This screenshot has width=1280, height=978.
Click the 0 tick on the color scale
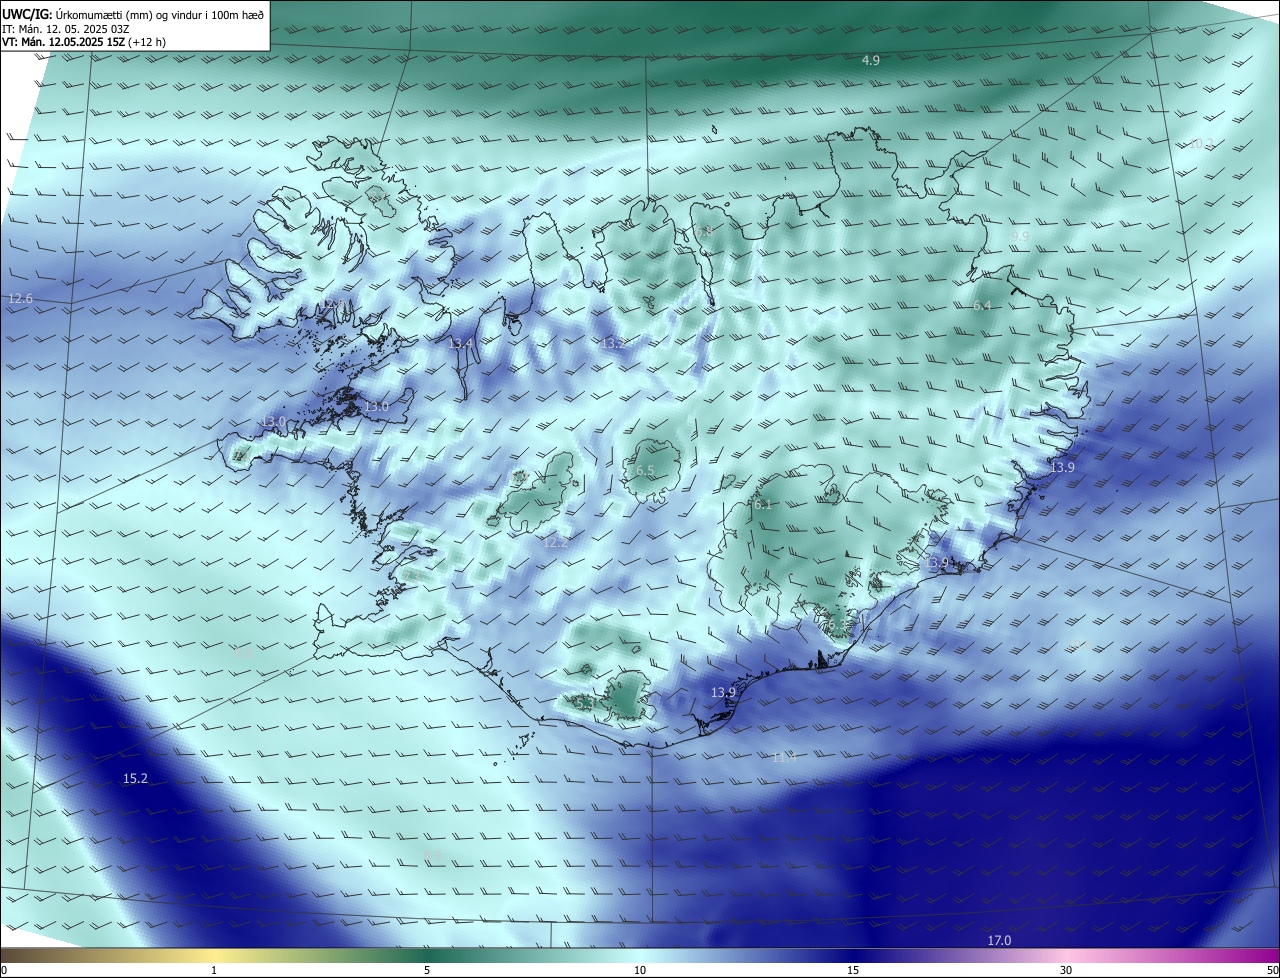click(x=3, y=970)
